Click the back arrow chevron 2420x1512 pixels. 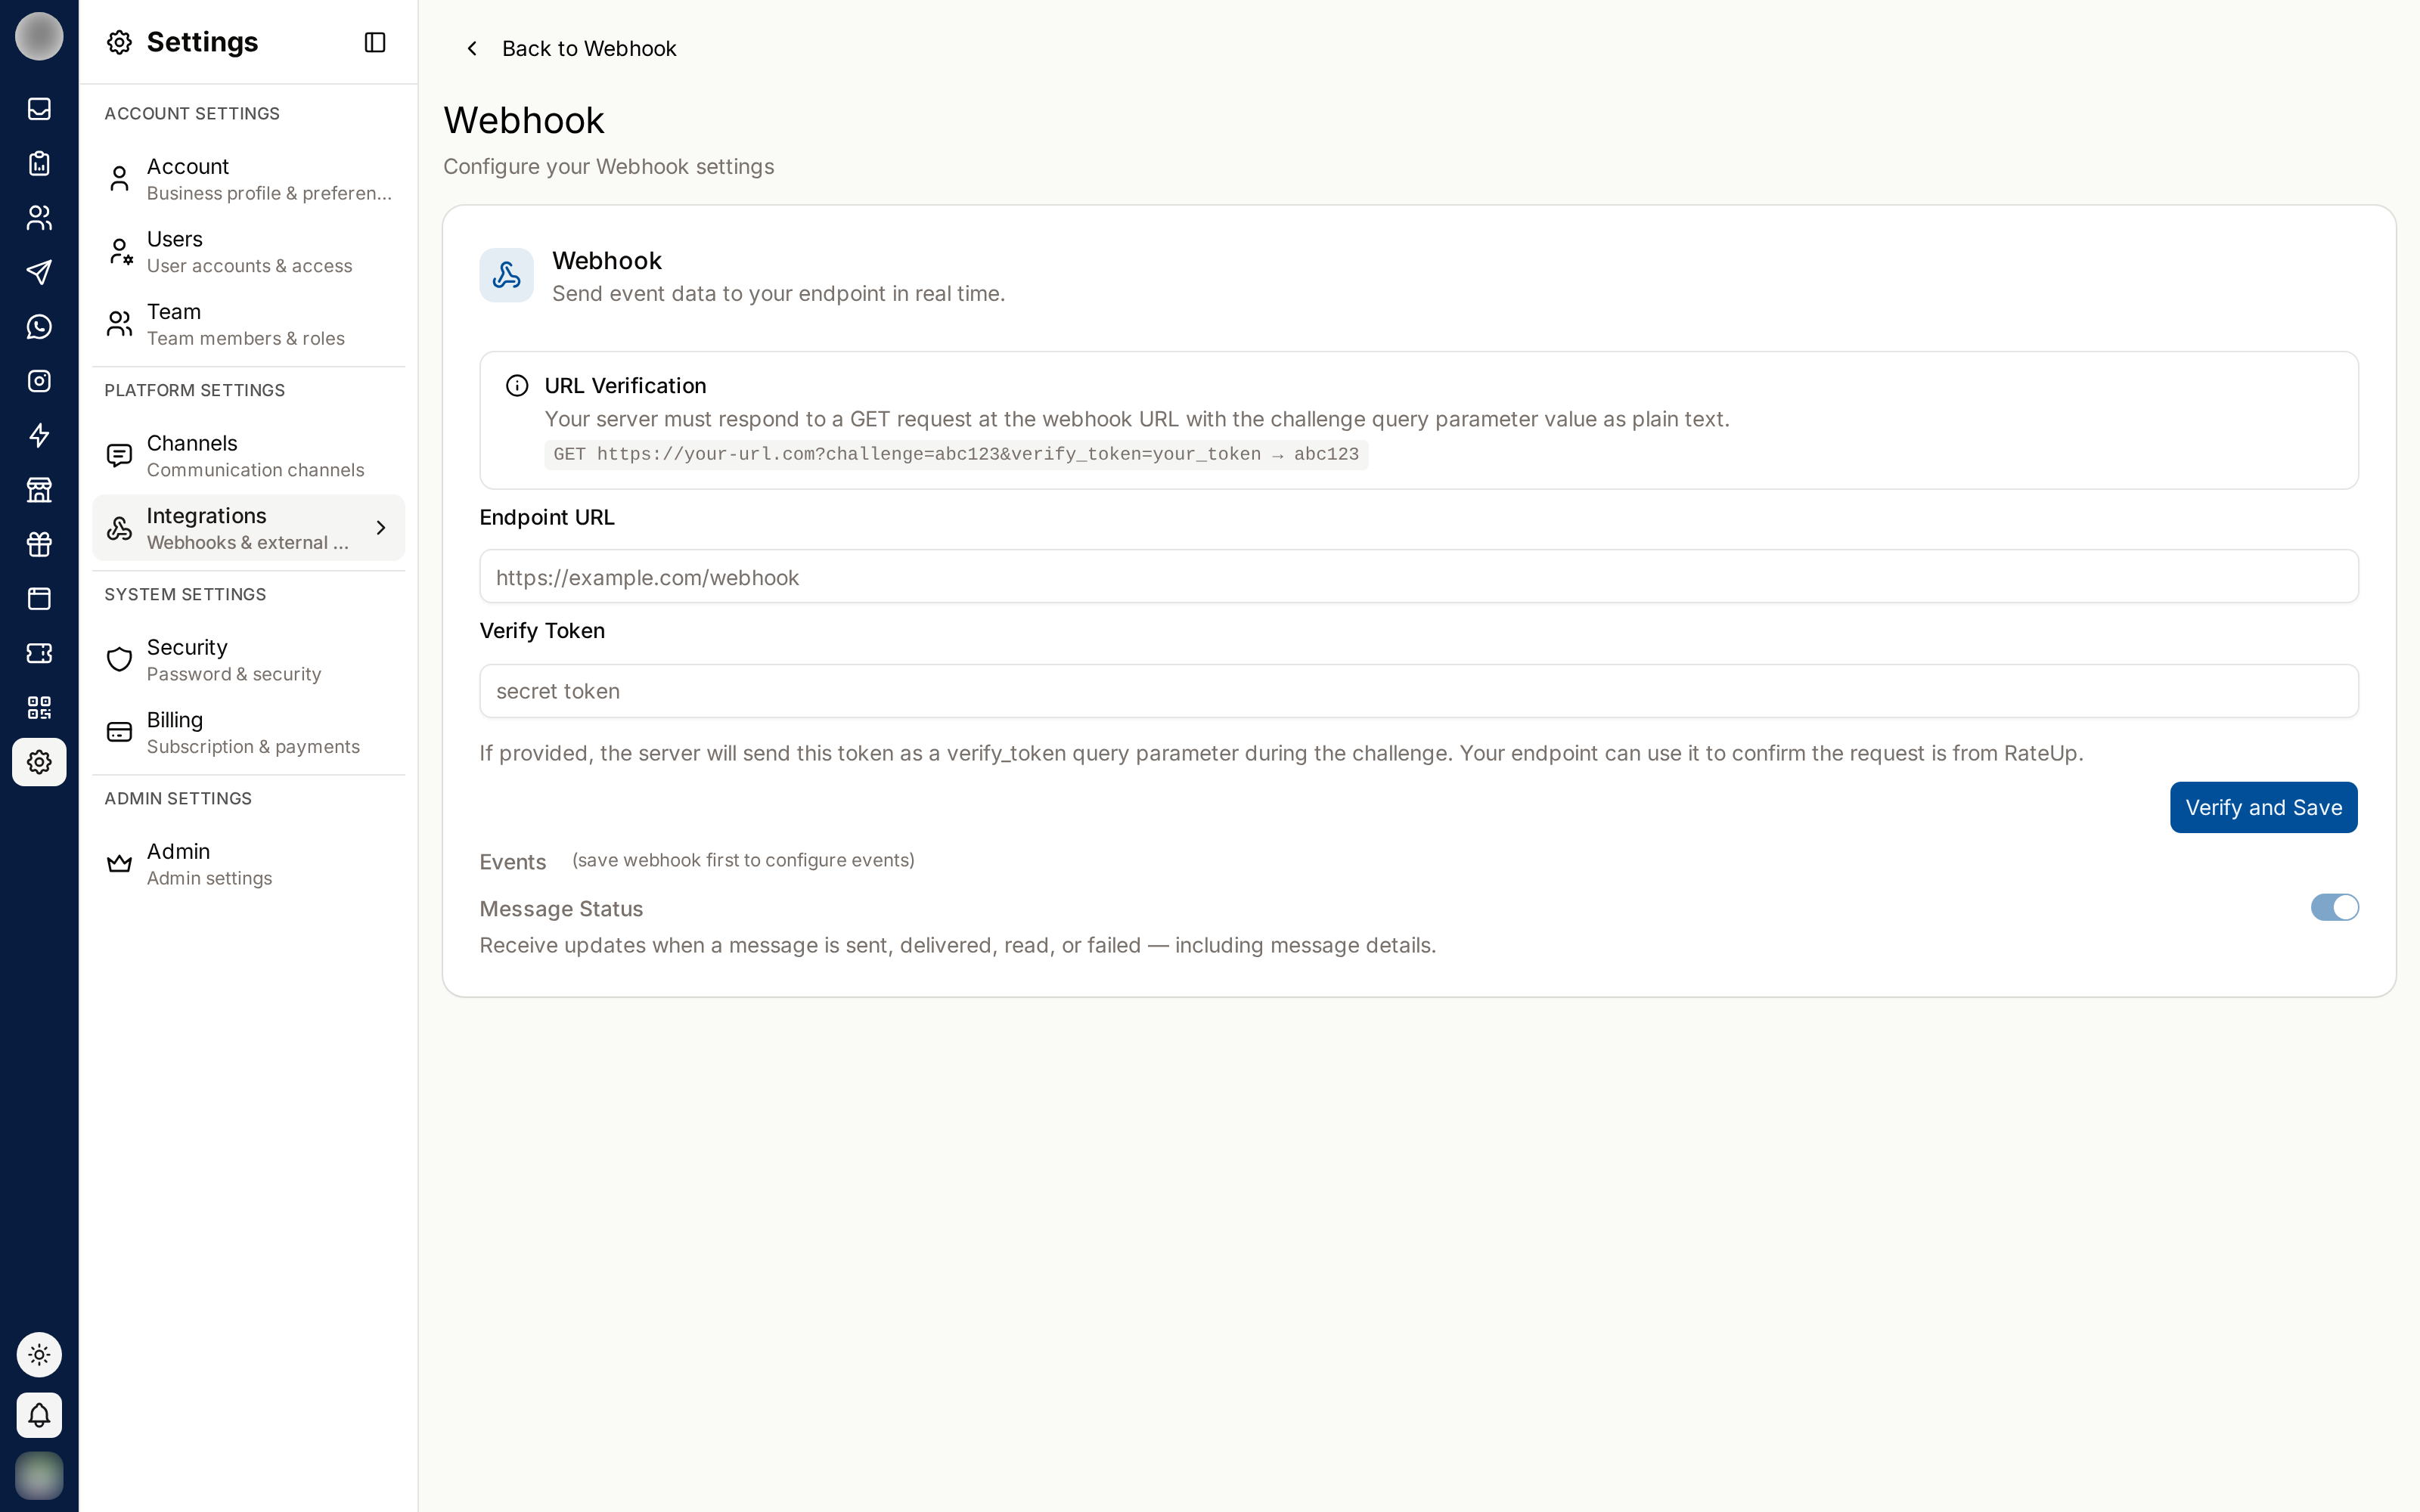pos(472,48)
